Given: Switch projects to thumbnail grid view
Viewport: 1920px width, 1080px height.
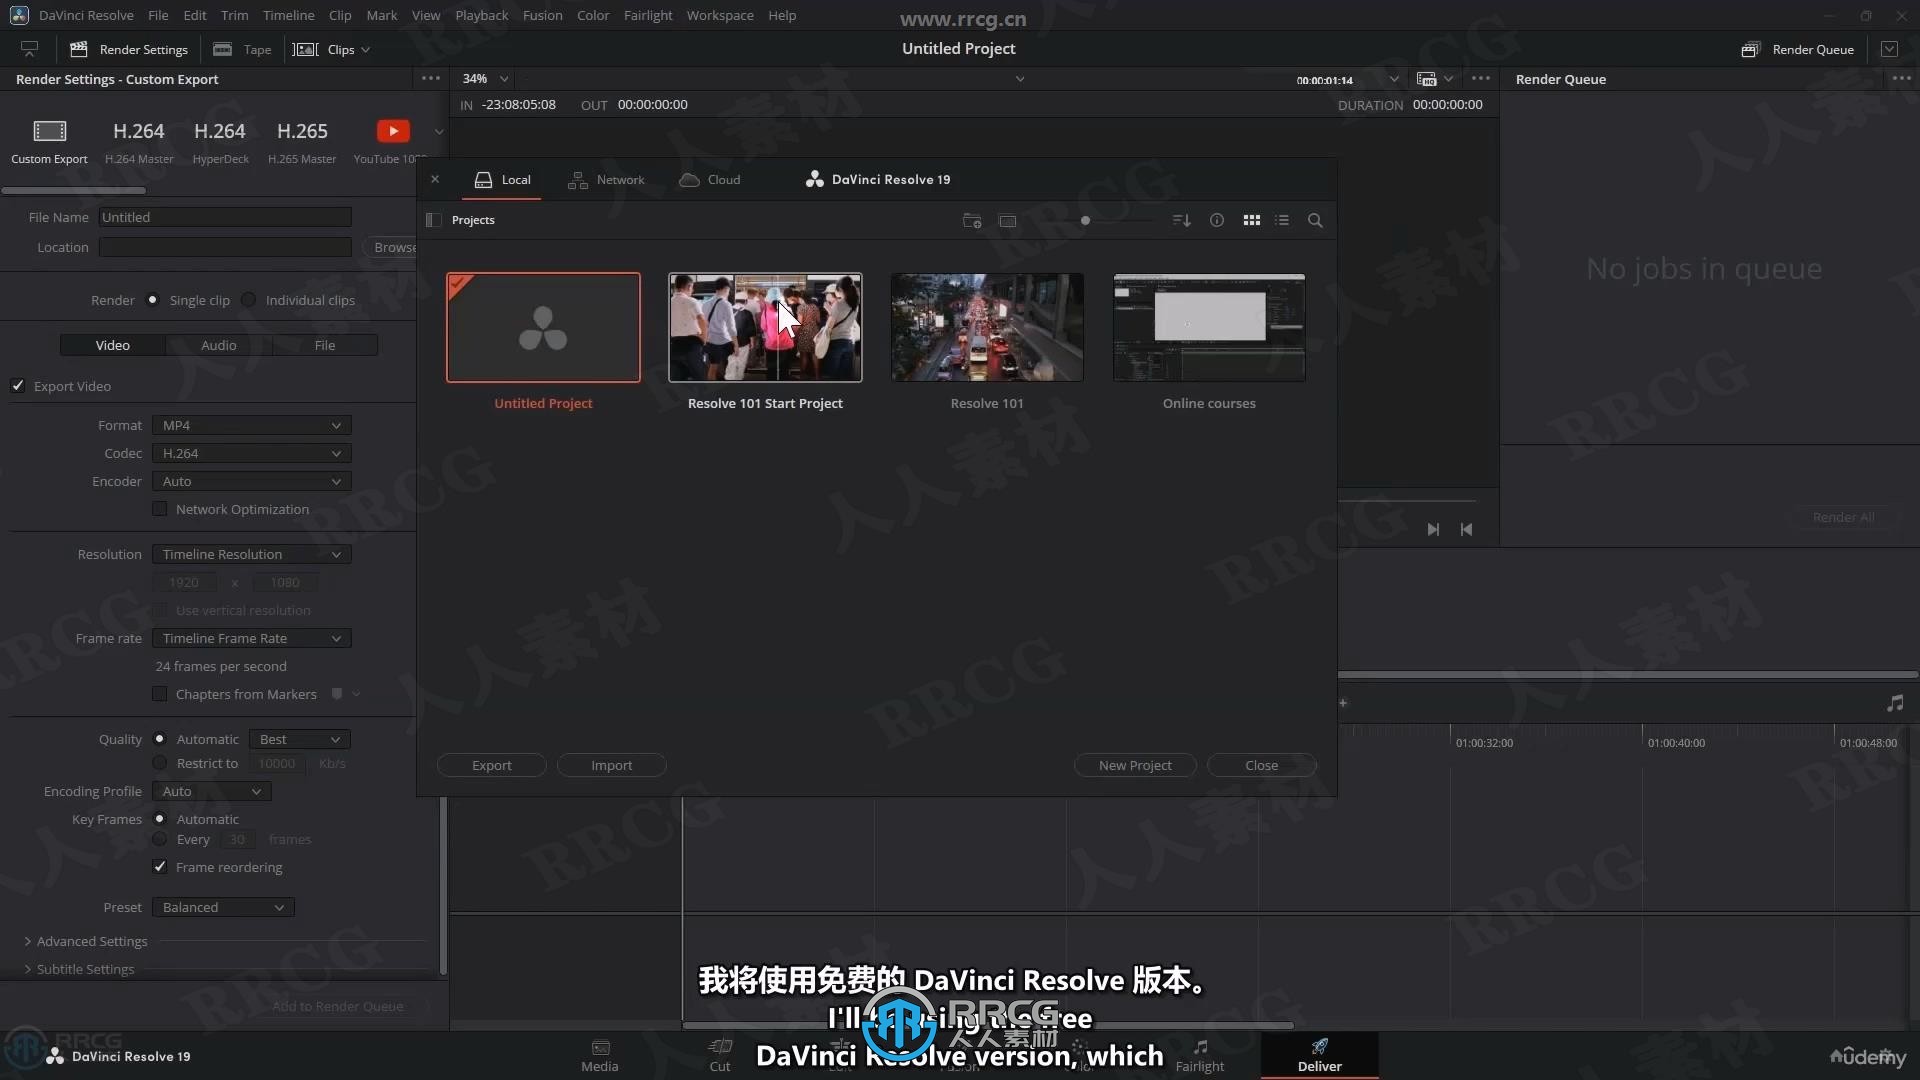Looking at the screenshot, I should 1251,220.
